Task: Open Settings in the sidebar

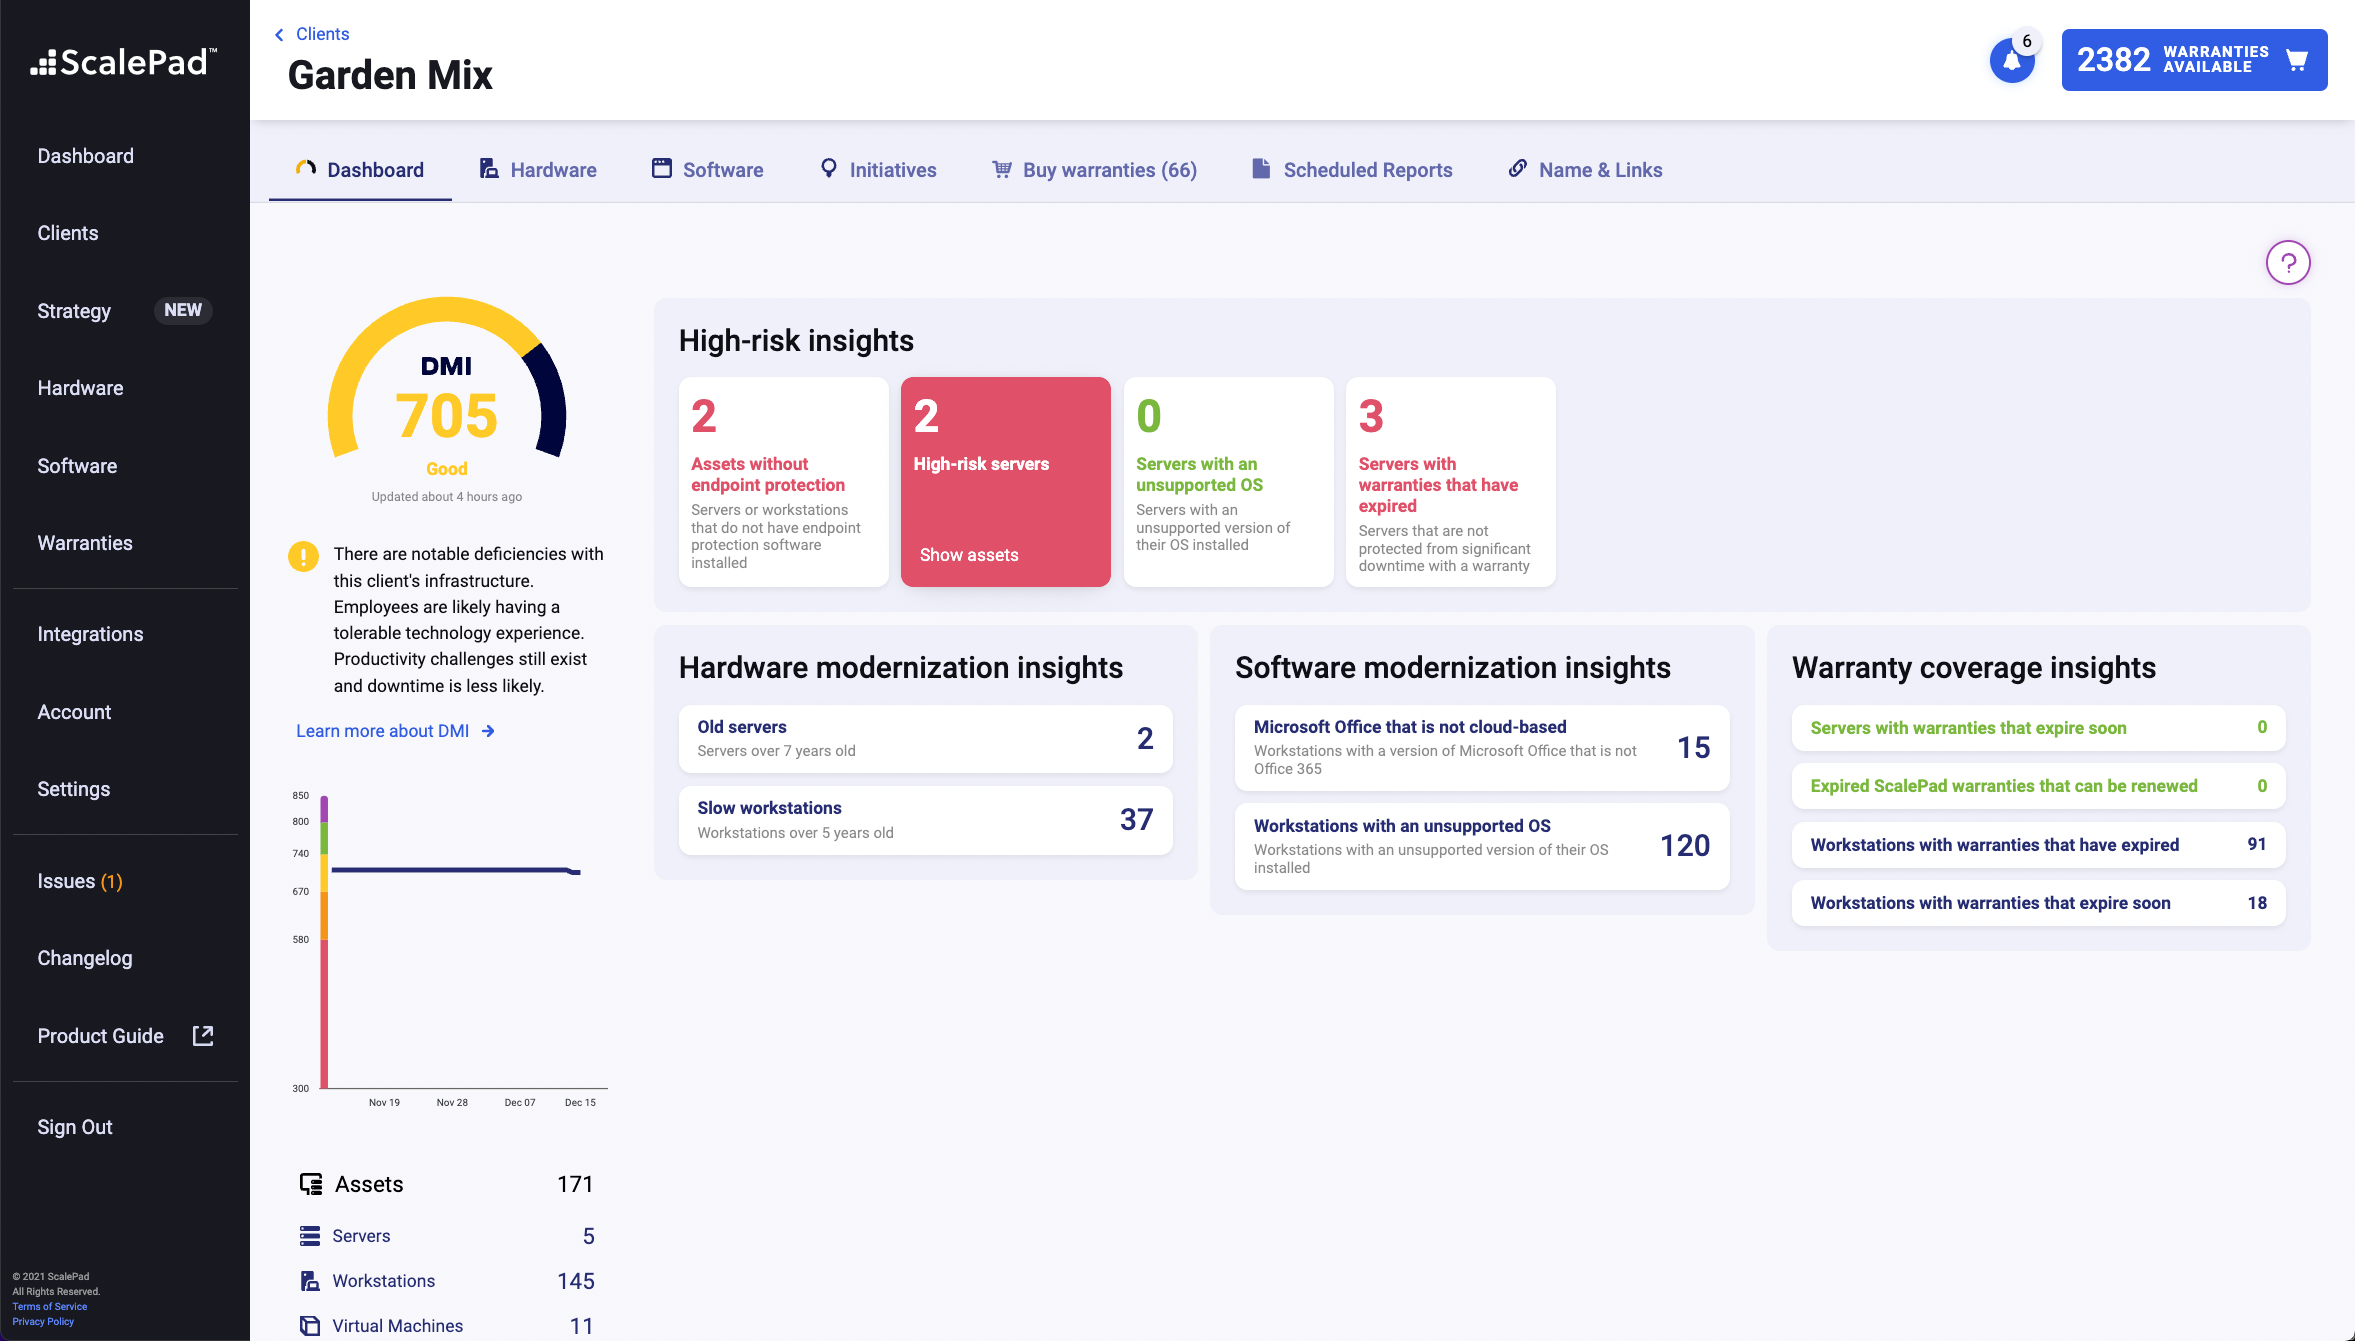Action: [74, 789]
